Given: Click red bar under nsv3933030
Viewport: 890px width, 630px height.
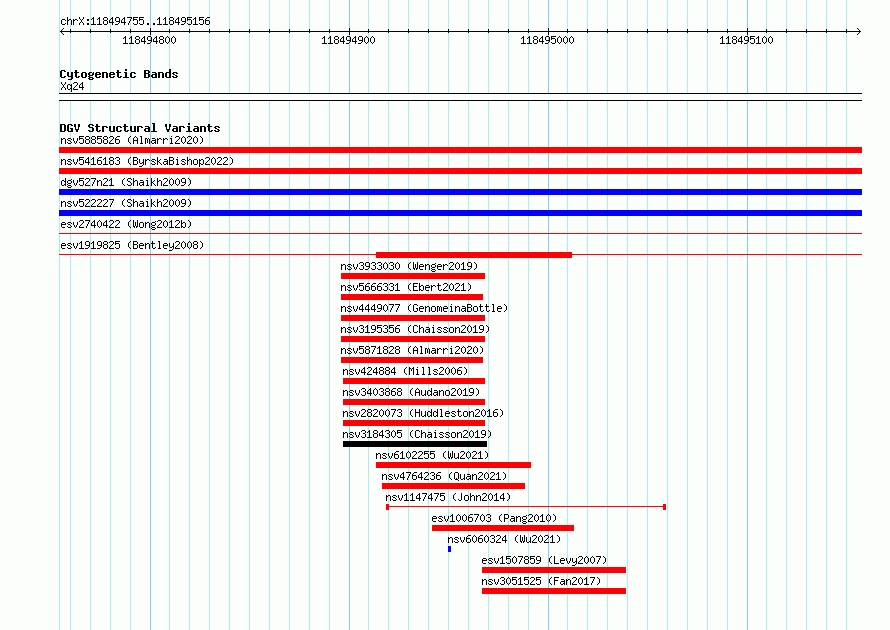Looking at the screenshot, I should tap(413, 276).
